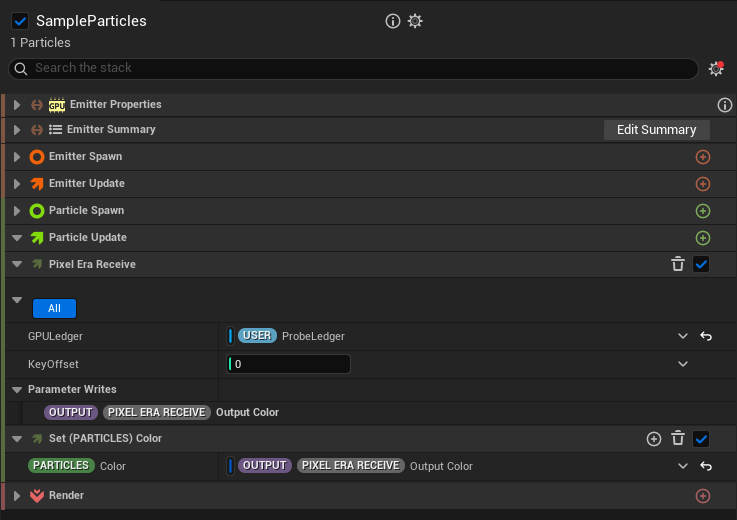Collapse the section filter arrow beside All
737x520 pixels.
[17, 300]
